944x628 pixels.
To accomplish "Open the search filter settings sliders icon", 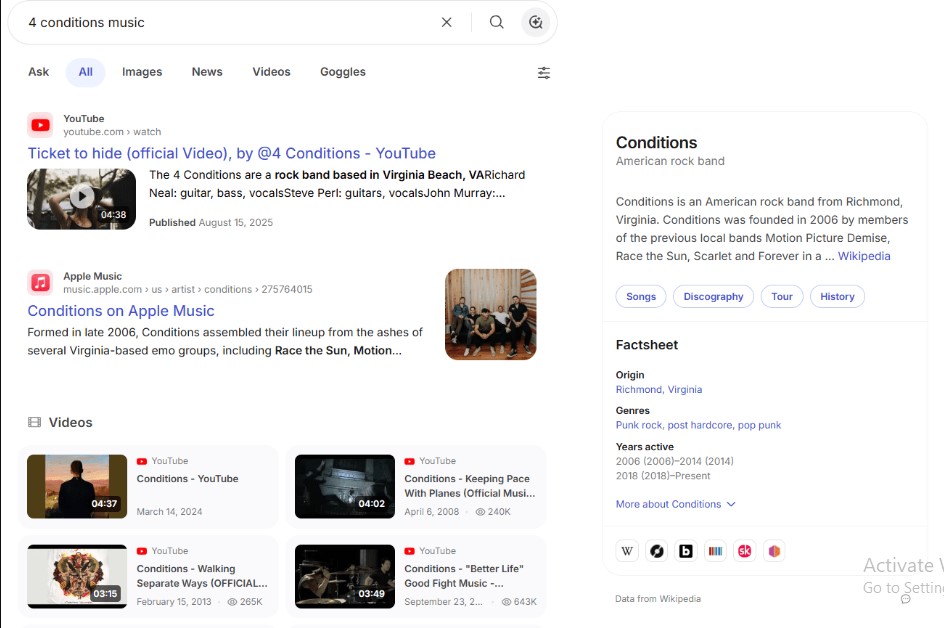I will pos(544,73).
